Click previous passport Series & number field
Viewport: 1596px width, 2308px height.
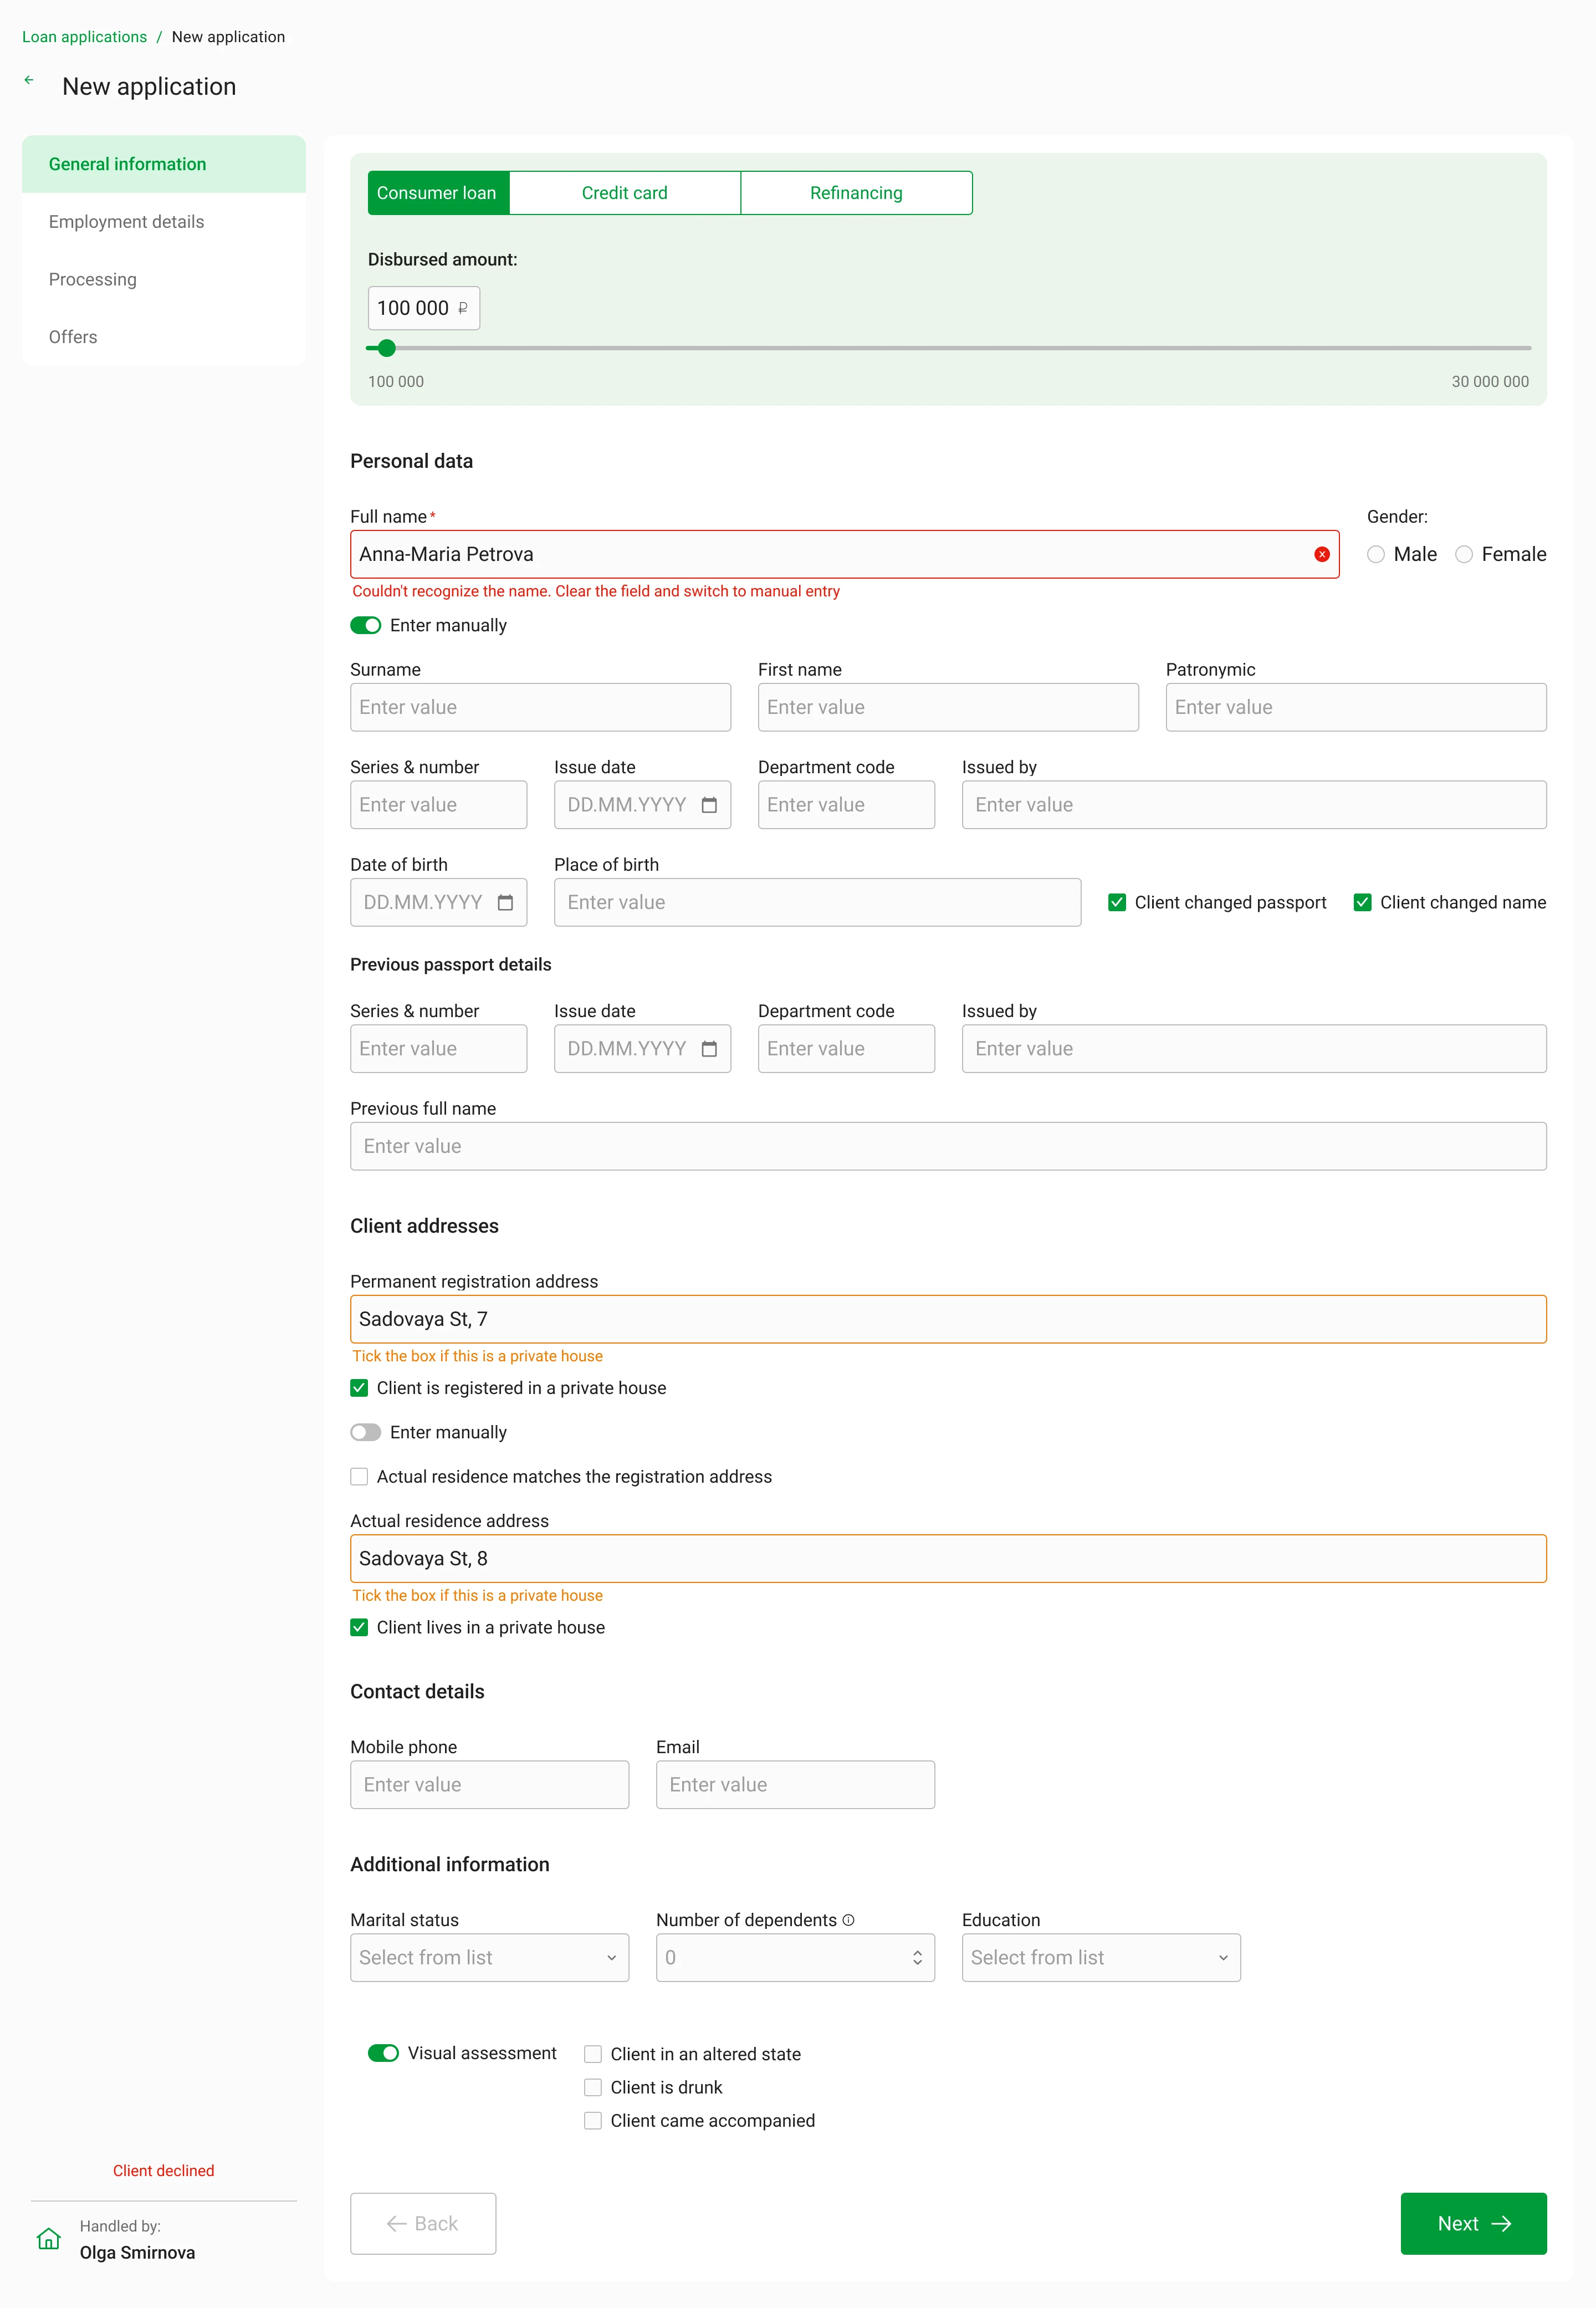[x=438, y=1049]
